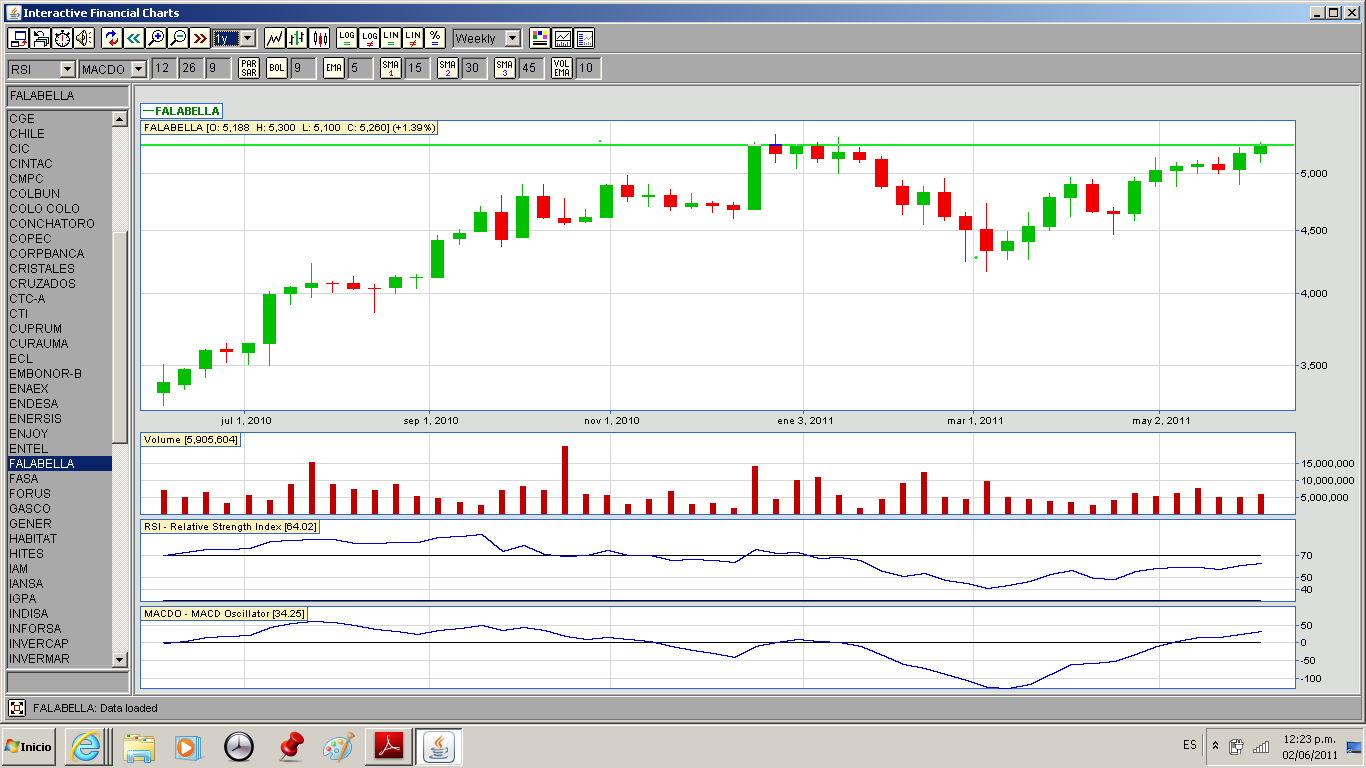This screenshot has height=768, width=1366.
Task: Open the Weekly interval dropdown
Action: 512,39
